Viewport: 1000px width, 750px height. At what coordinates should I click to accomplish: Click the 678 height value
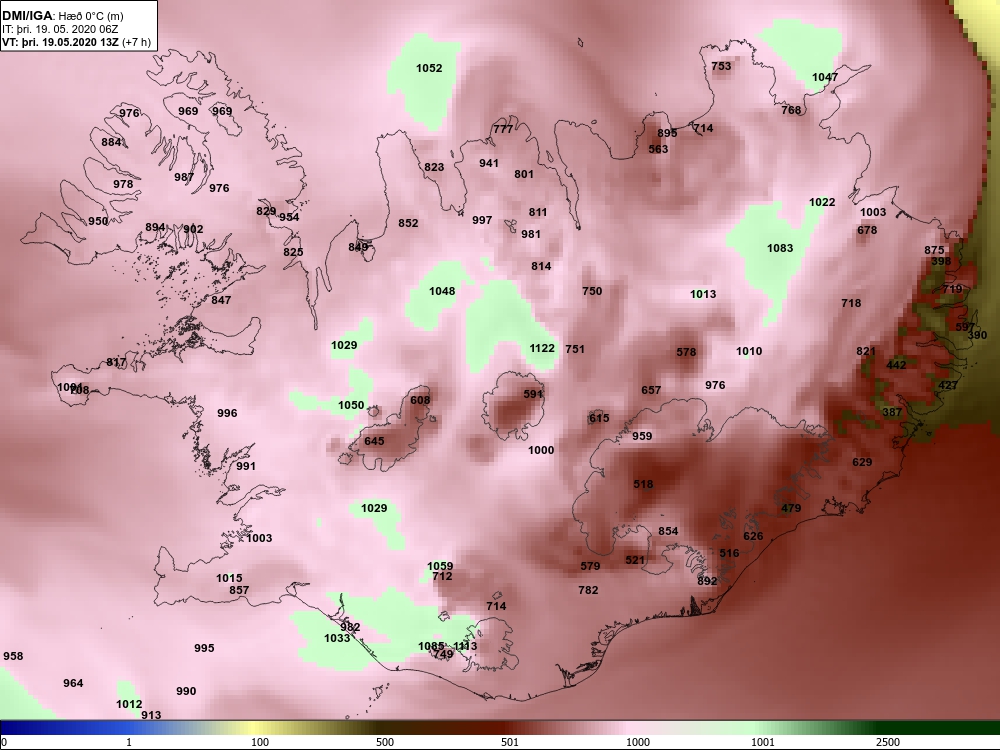(x=867, y=230)
